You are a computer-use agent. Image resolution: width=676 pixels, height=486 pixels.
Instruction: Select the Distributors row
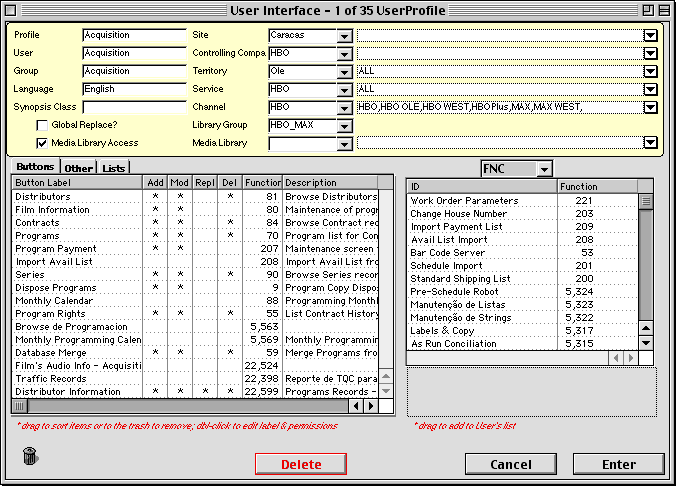196,197
